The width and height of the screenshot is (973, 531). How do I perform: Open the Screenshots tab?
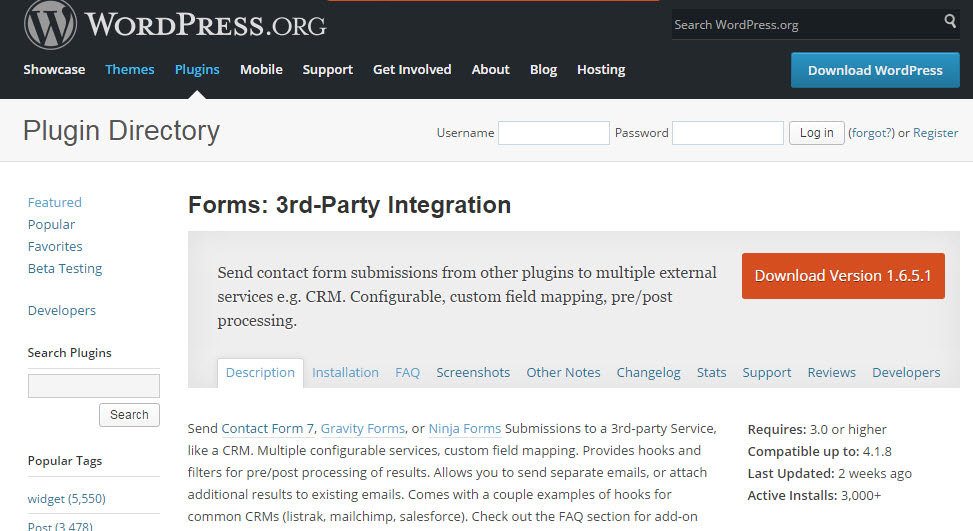pyautogui.click(x=473, y=373)
